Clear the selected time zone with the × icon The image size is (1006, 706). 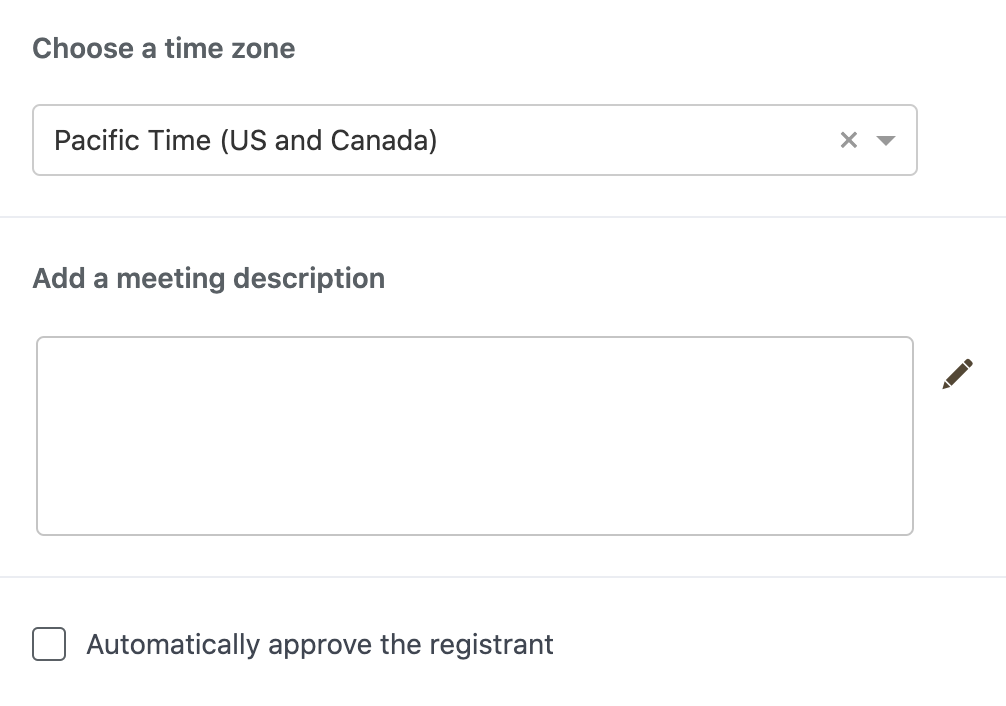(849, 140)
